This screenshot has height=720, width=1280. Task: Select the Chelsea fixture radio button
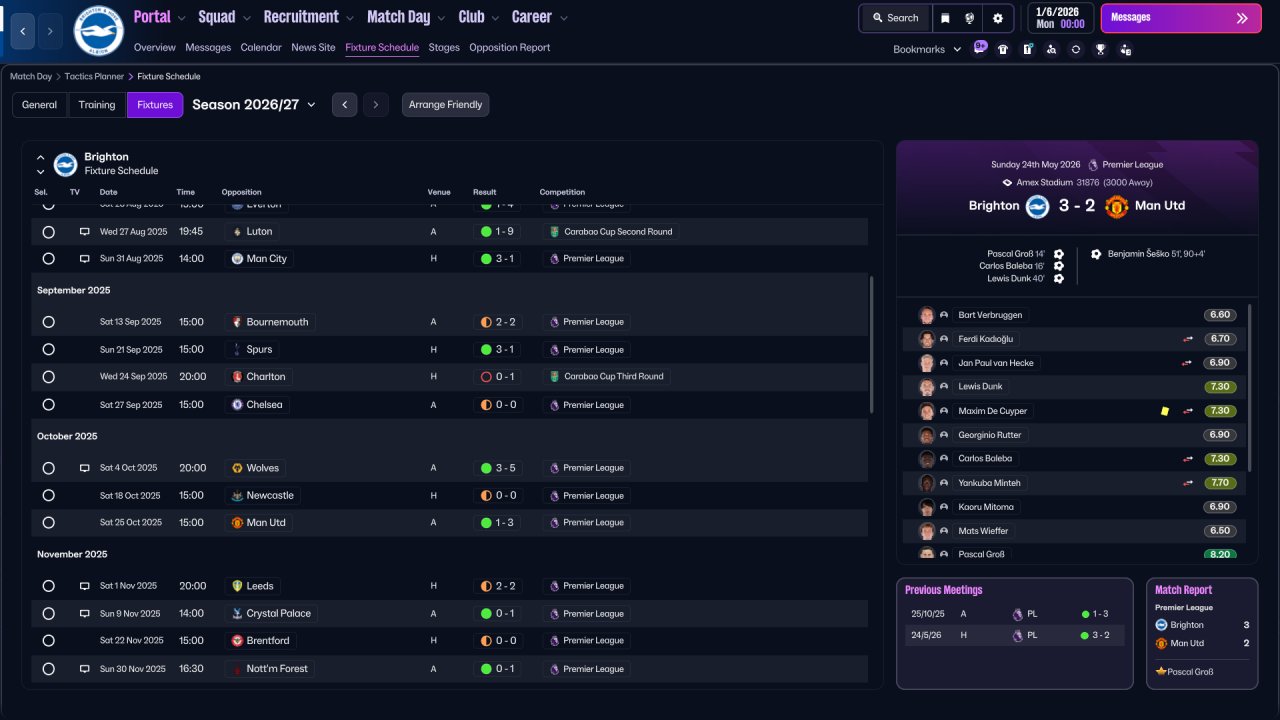point(48,405)
